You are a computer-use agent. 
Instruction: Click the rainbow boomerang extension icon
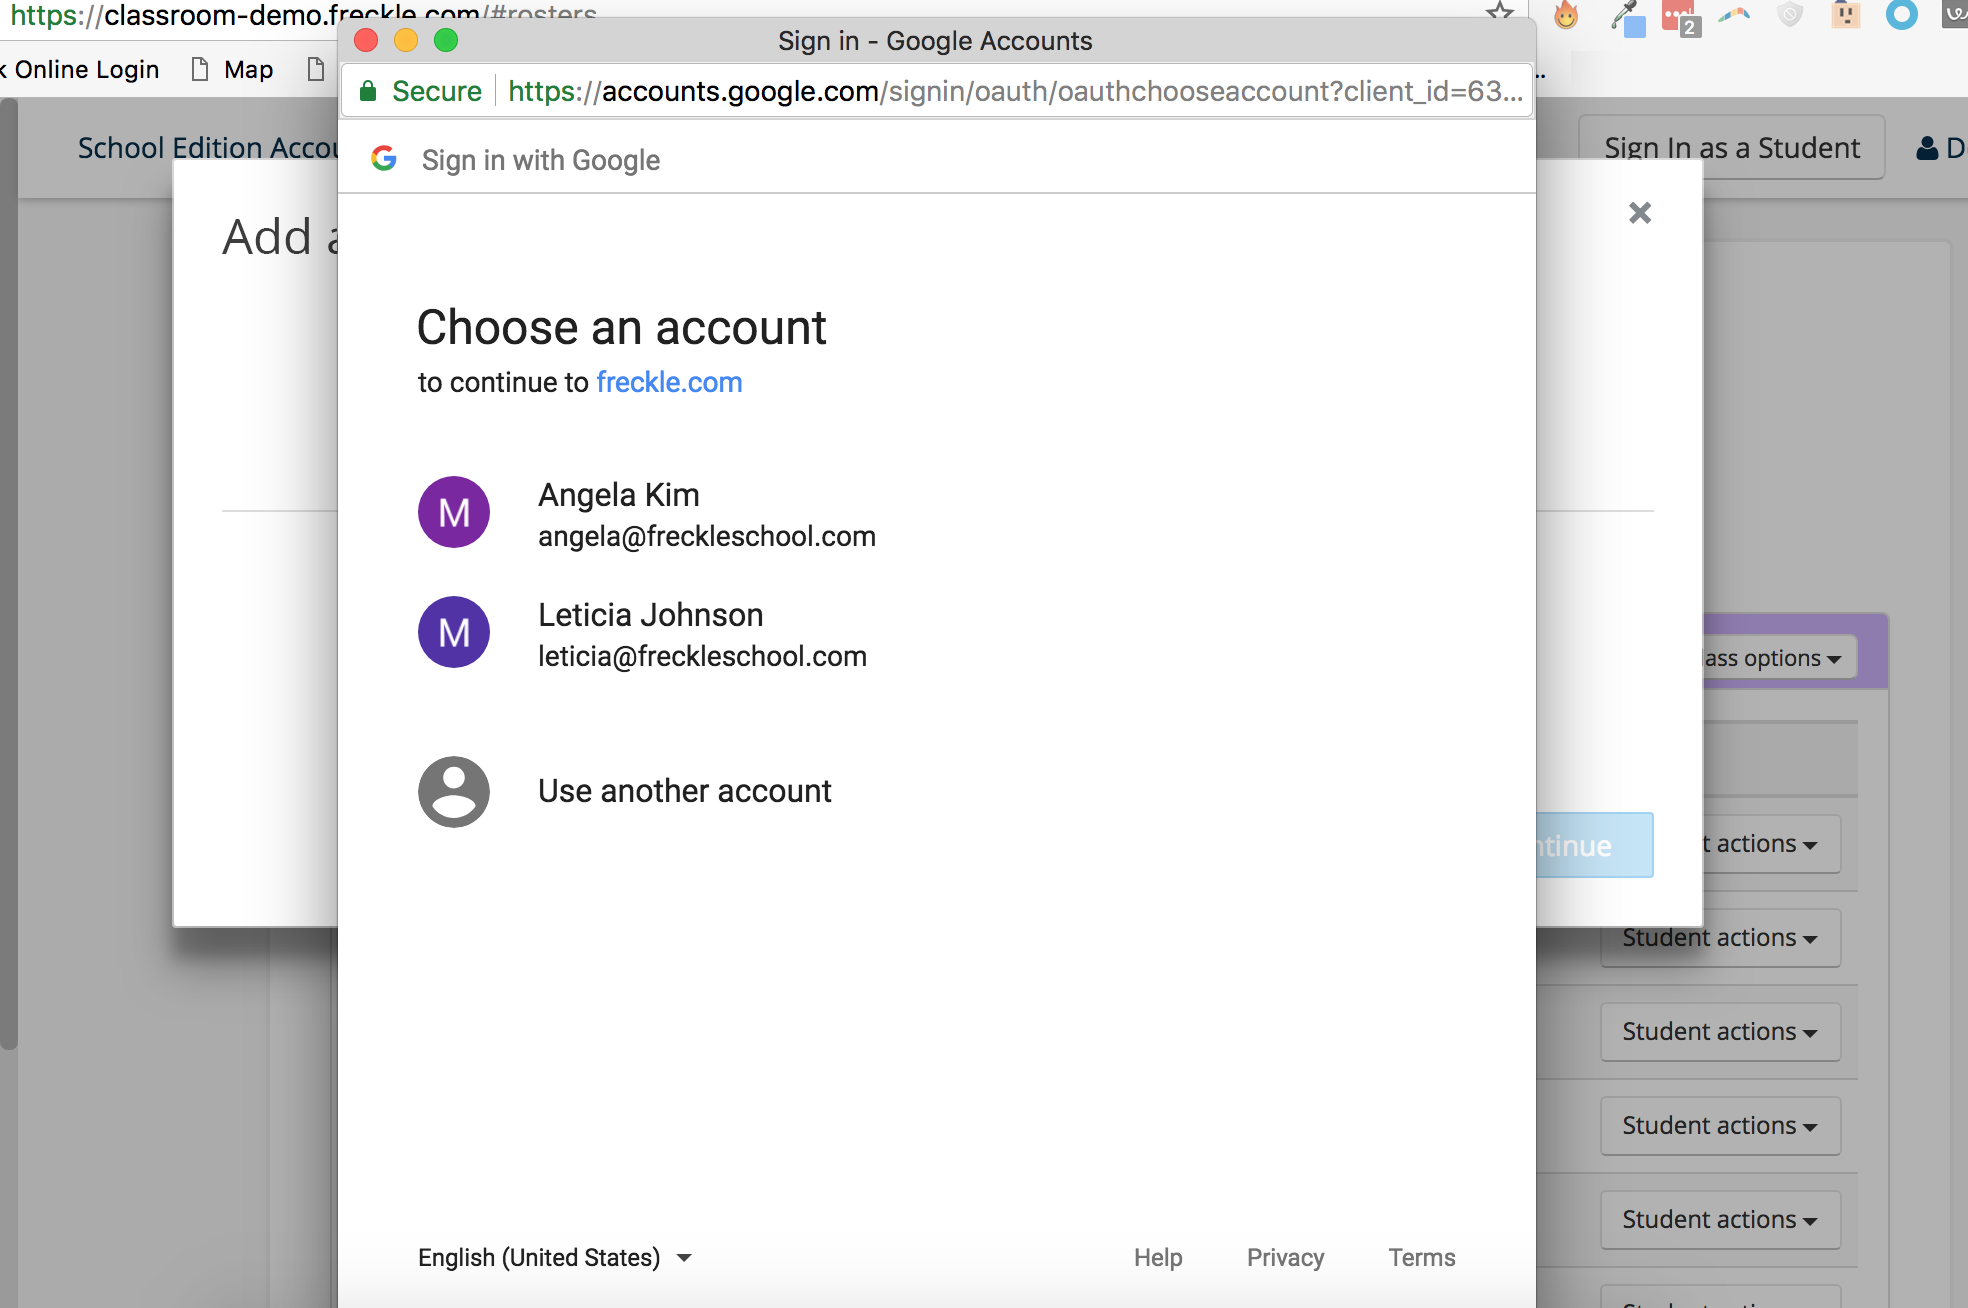point(1735,15)
